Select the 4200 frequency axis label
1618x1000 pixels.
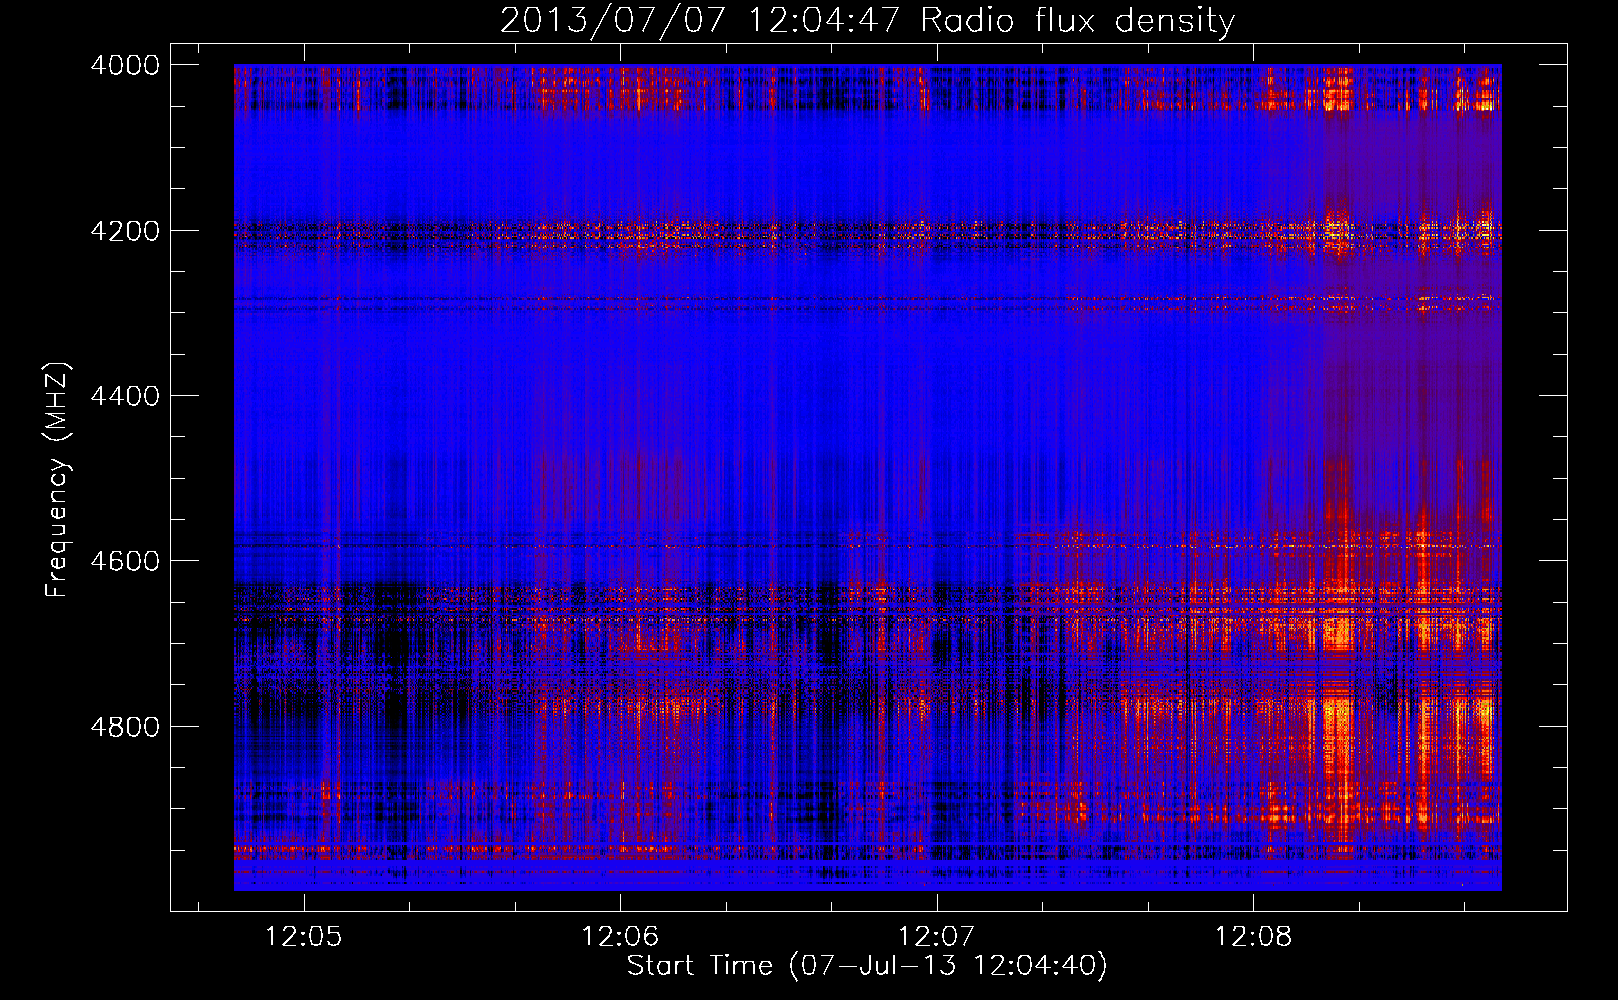coord(125,231)
